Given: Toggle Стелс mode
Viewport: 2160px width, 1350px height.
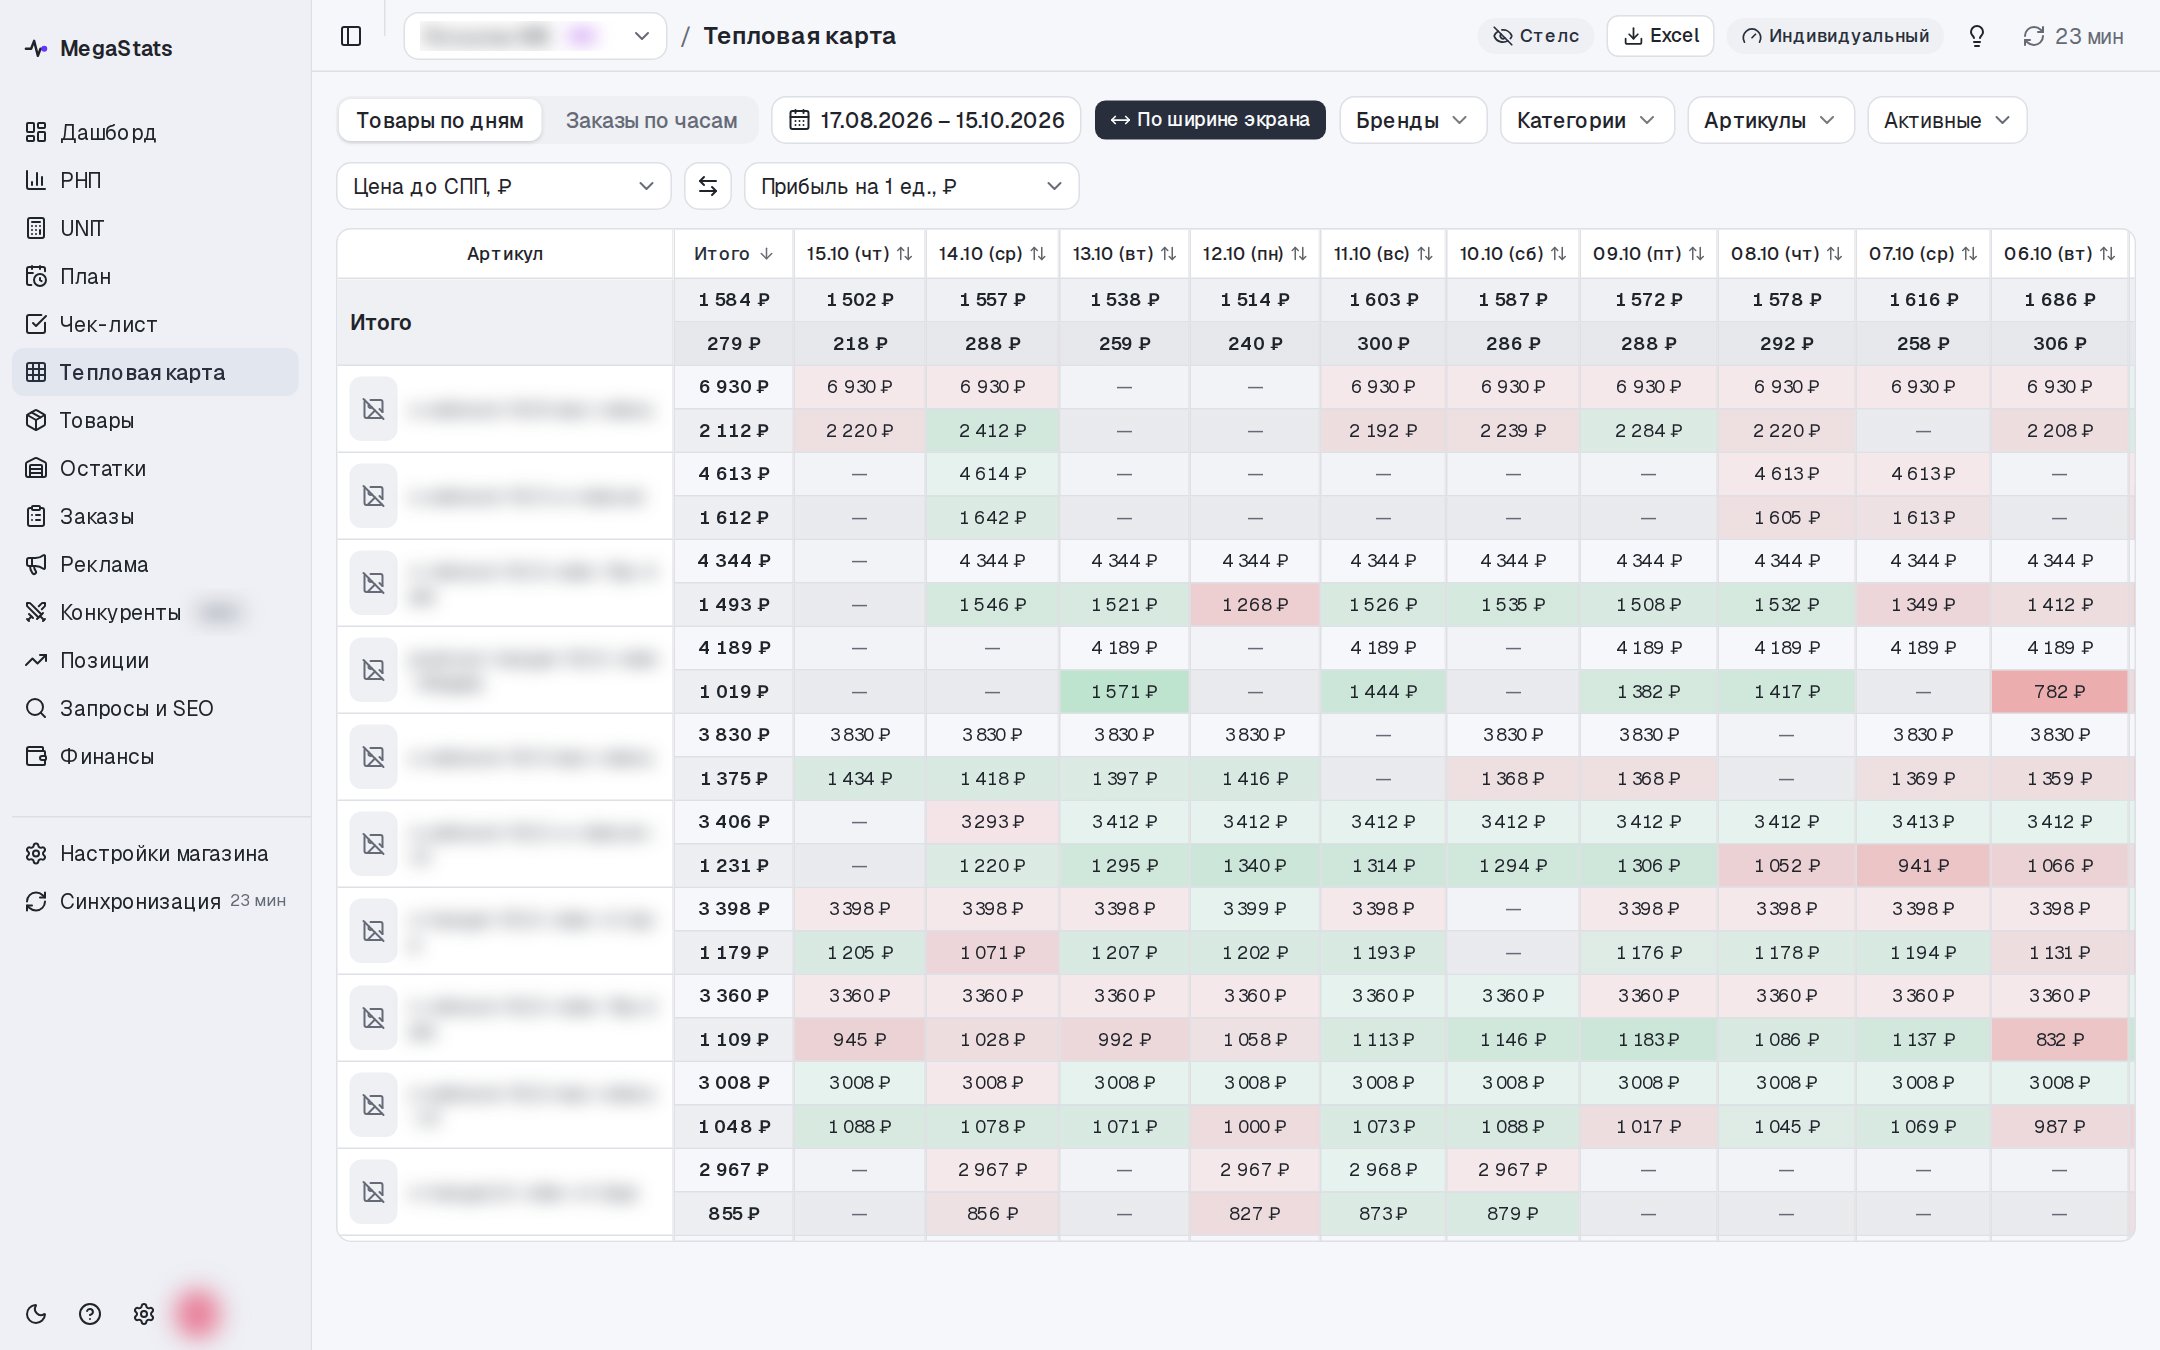Looking at the screenshot, I should click(1535, 36).
